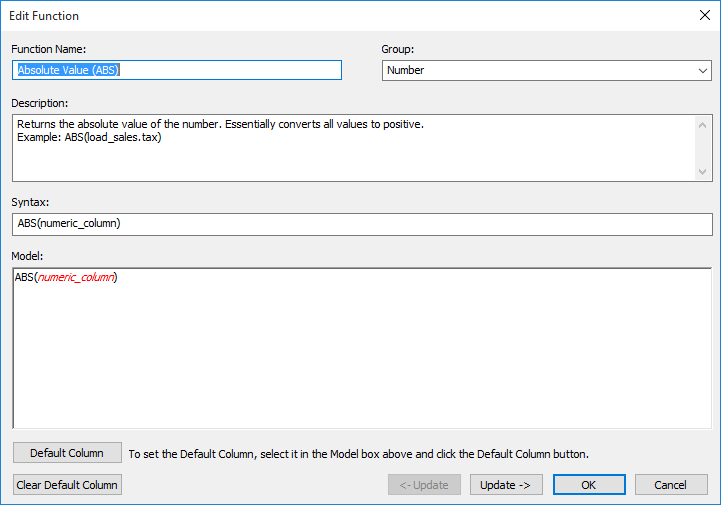Image resolution: width=721 pixels, height=505 pixels.
Task: Click the Default Column instruction text
Action: [358, 454]
